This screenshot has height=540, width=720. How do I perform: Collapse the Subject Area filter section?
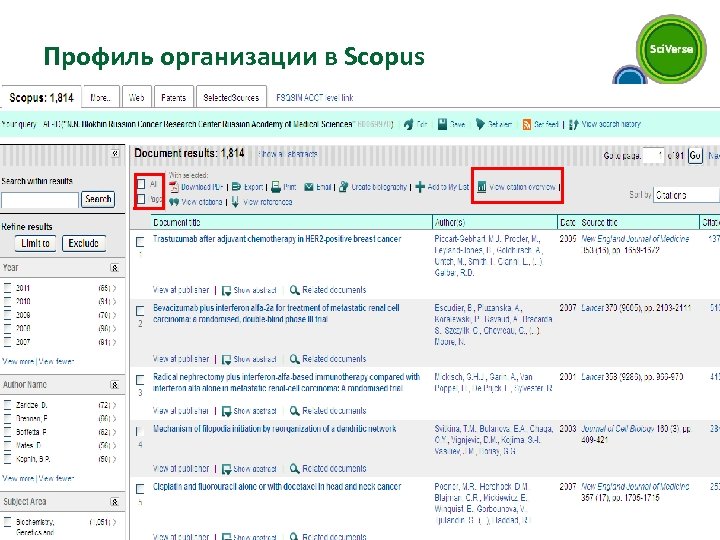point(115,502)
